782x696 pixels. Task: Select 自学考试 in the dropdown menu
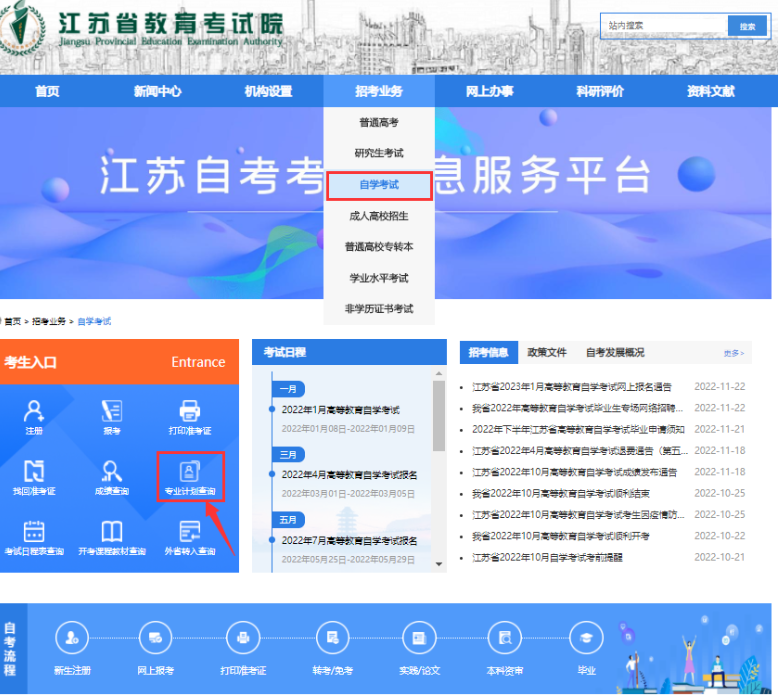pos(379,185)
